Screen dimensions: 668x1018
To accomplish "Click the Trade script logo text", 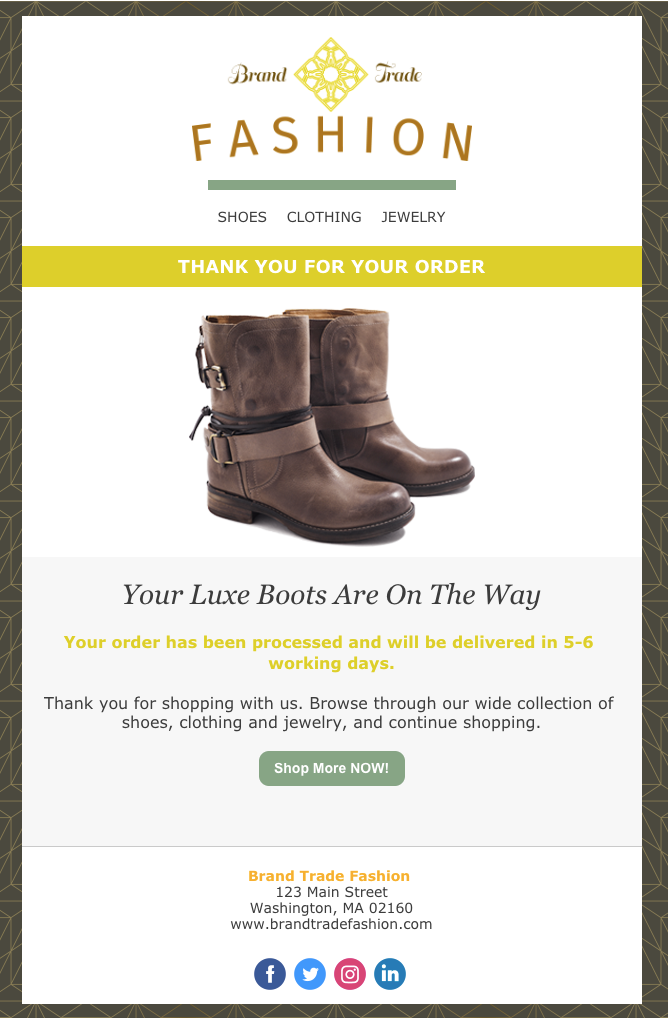I will [x=399, y=73].
